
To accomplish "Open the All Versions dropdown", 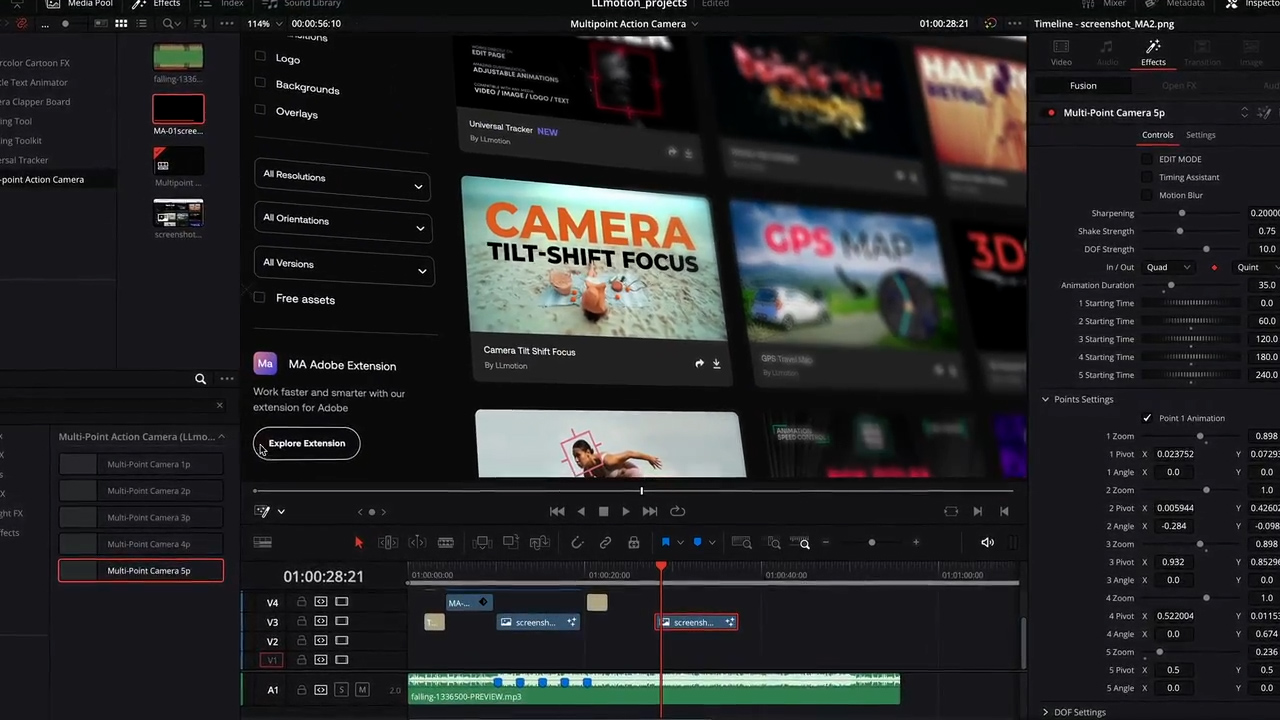I will 343,267.
